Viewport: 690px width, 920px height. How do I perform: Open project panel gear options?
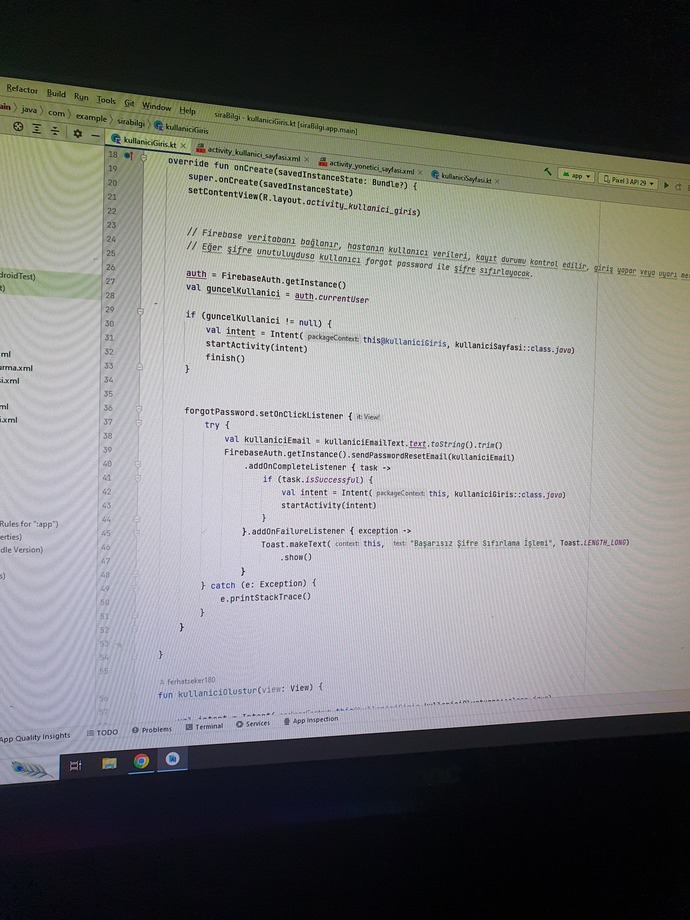(x=77, y=133)
